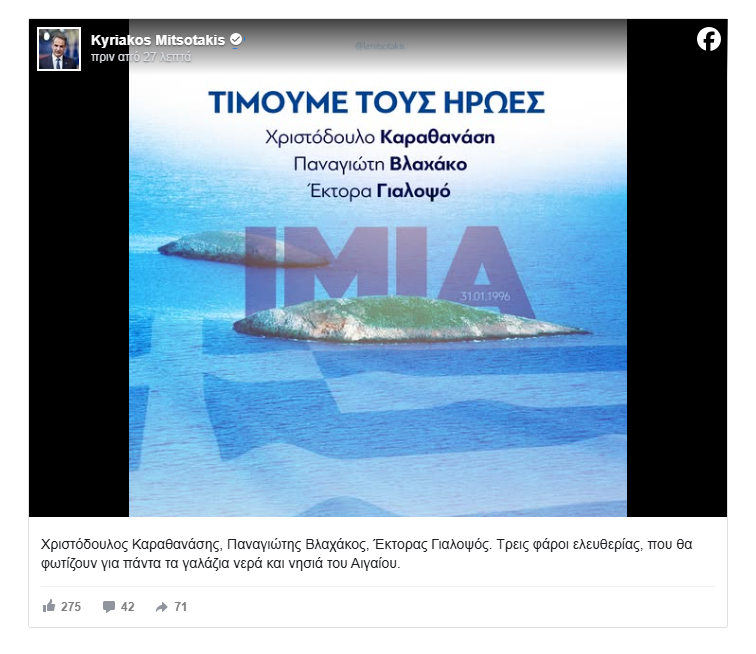Click the @kmitsotakis watermark
Image resolution: width=756 pixels, height=654 pixels.
pos(379,46)
